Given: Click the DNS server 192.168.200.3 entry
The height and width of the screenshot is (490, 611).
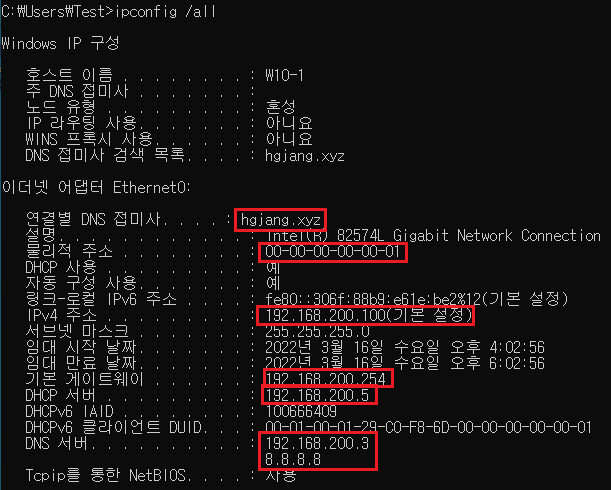Looking at the screenshot, I should tap(317, 443).
